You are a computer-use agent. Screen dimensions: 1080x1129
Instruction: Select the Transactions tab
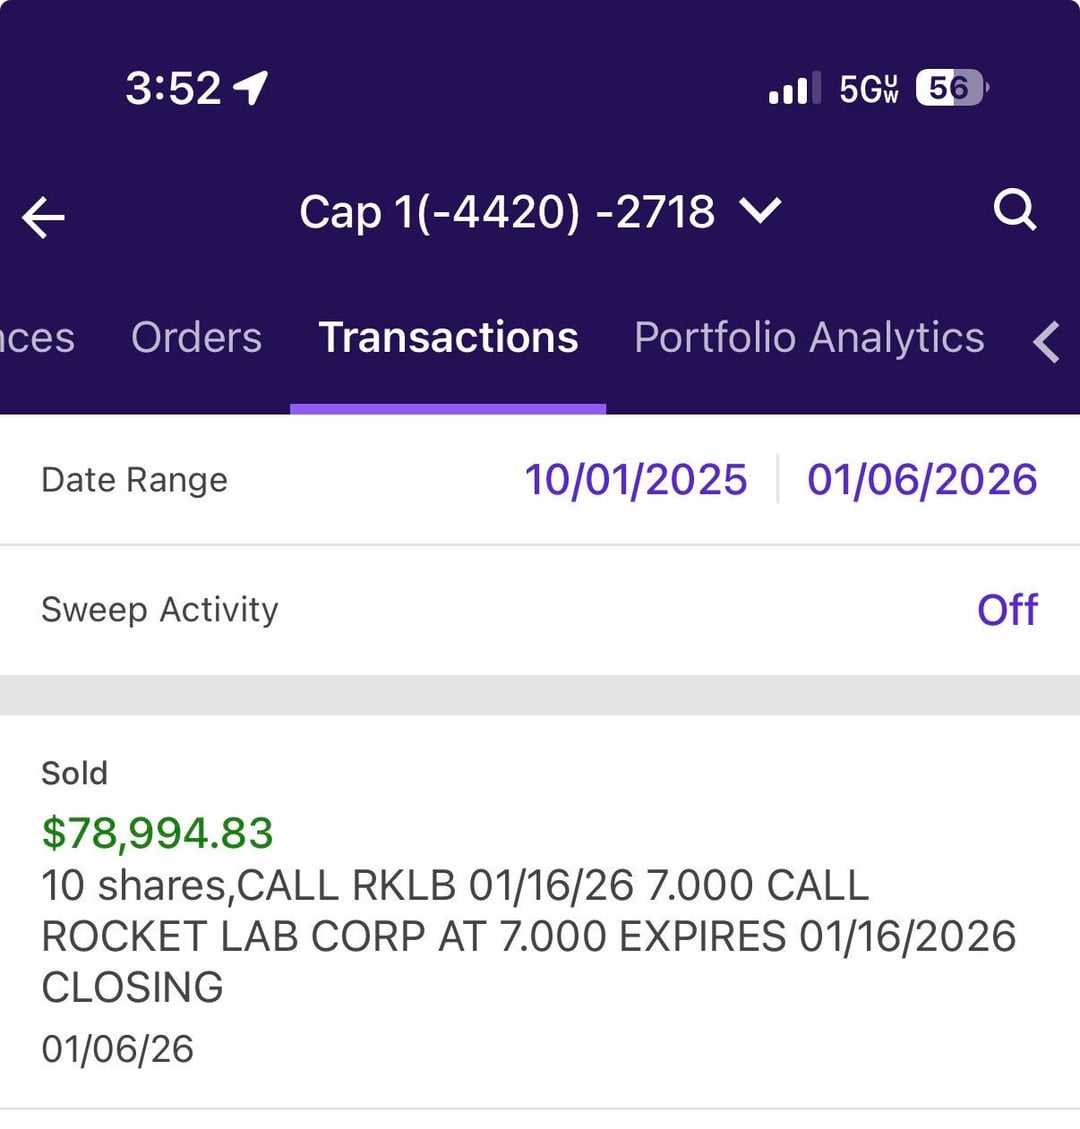tap(448, 338)
